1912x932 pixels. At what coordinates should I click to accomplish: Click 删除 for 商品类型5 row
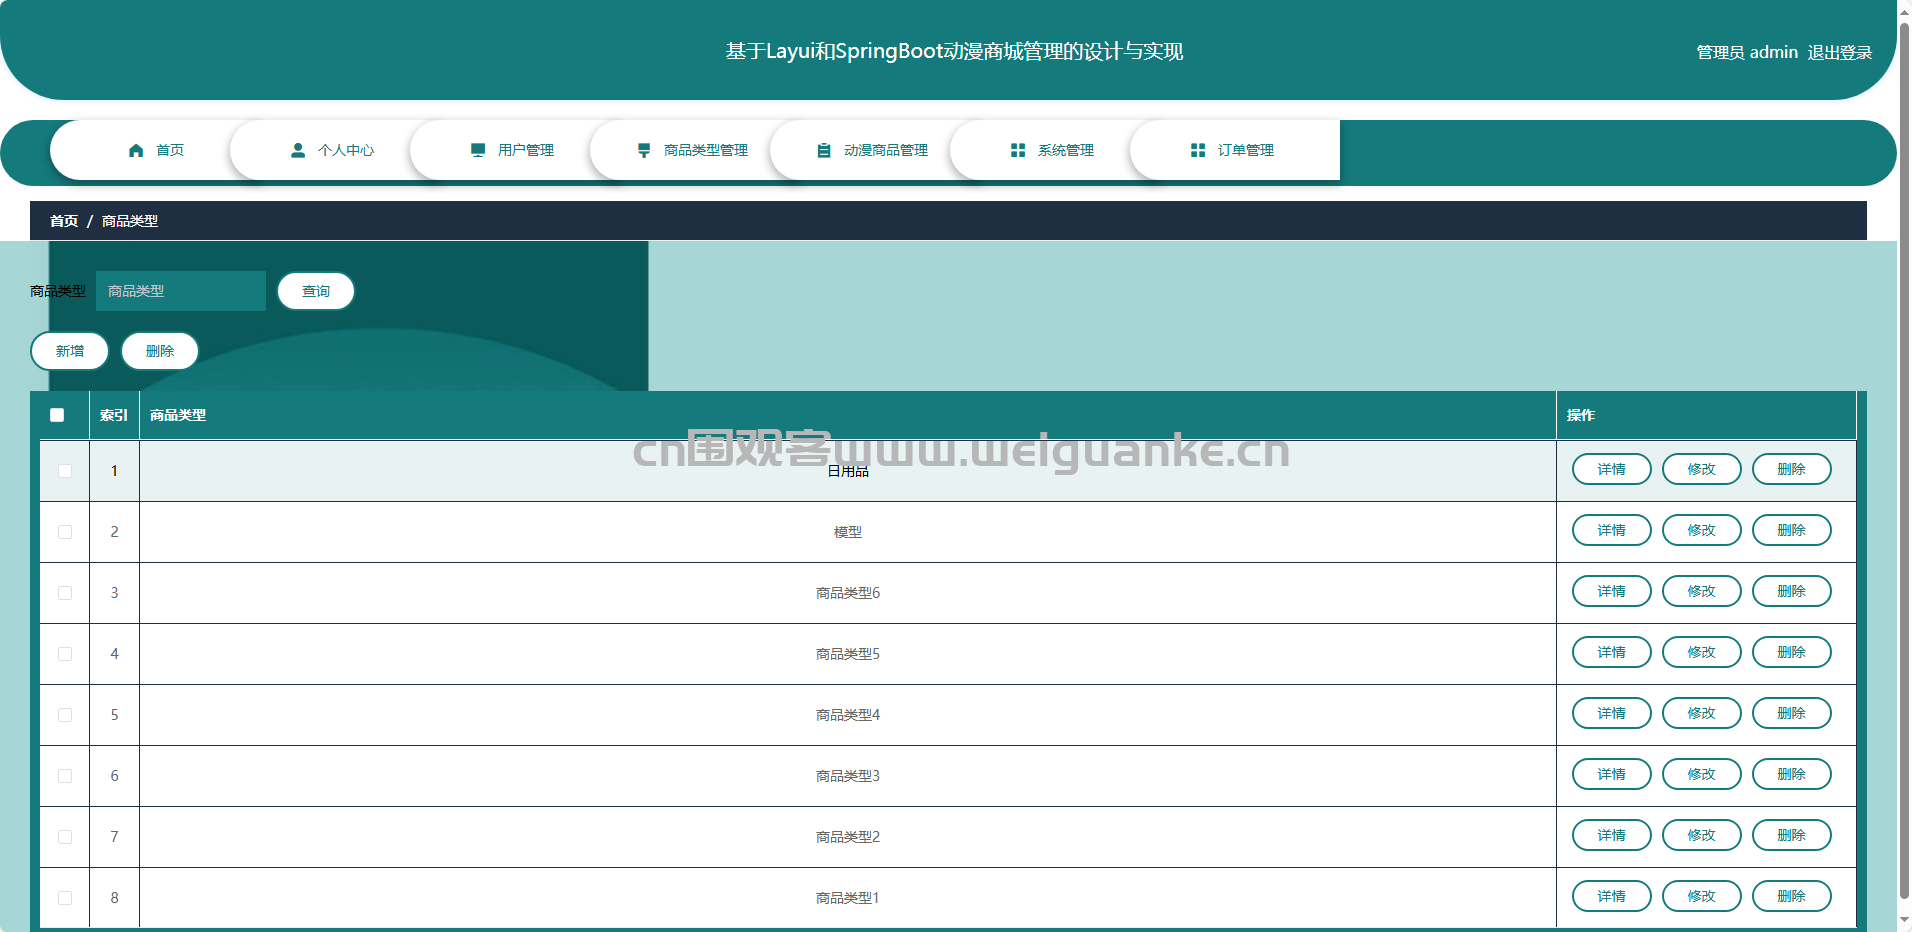point(1792,652)
